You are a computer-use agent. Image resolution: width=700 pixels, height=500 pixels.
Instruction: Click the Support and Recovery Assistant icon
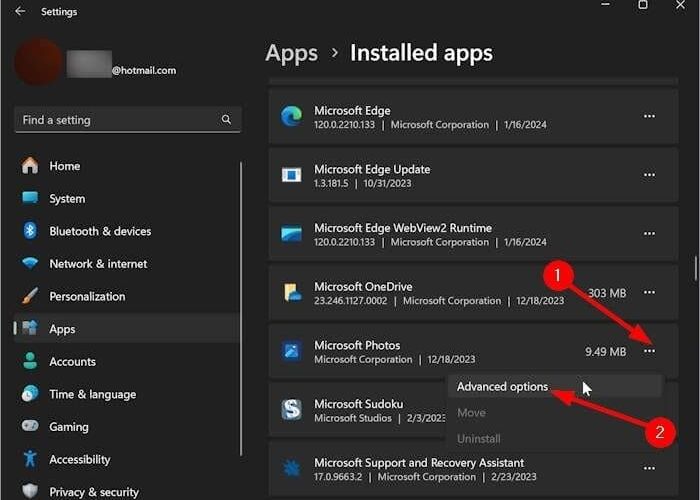[291, 468]
